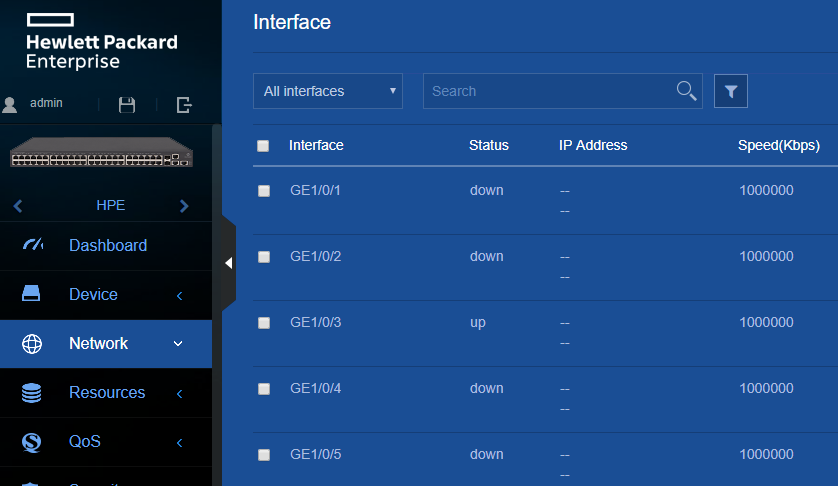The image size is (838, 486).
Task: Click the 1000000 speed value for GE1/0/2
Action: (766, 256)
